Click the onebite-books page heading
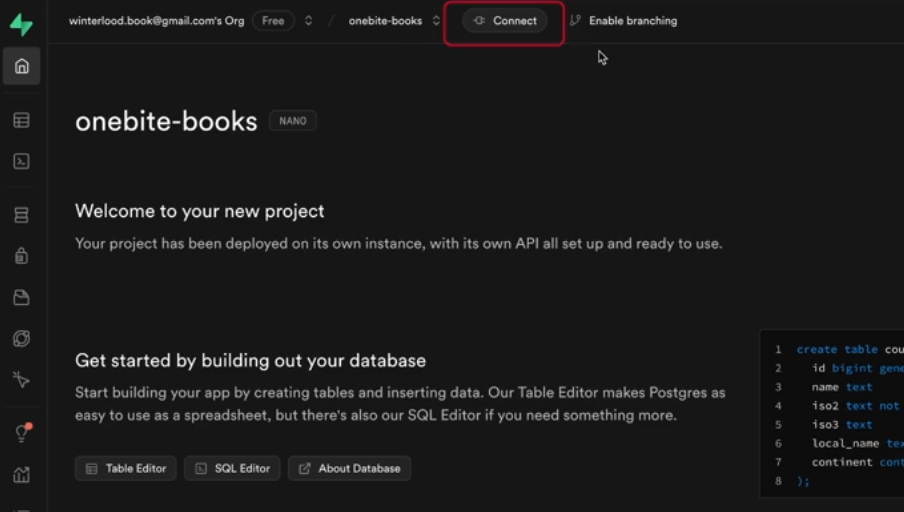904x512 pixels. pyautogui.click(x=166, y=122)
